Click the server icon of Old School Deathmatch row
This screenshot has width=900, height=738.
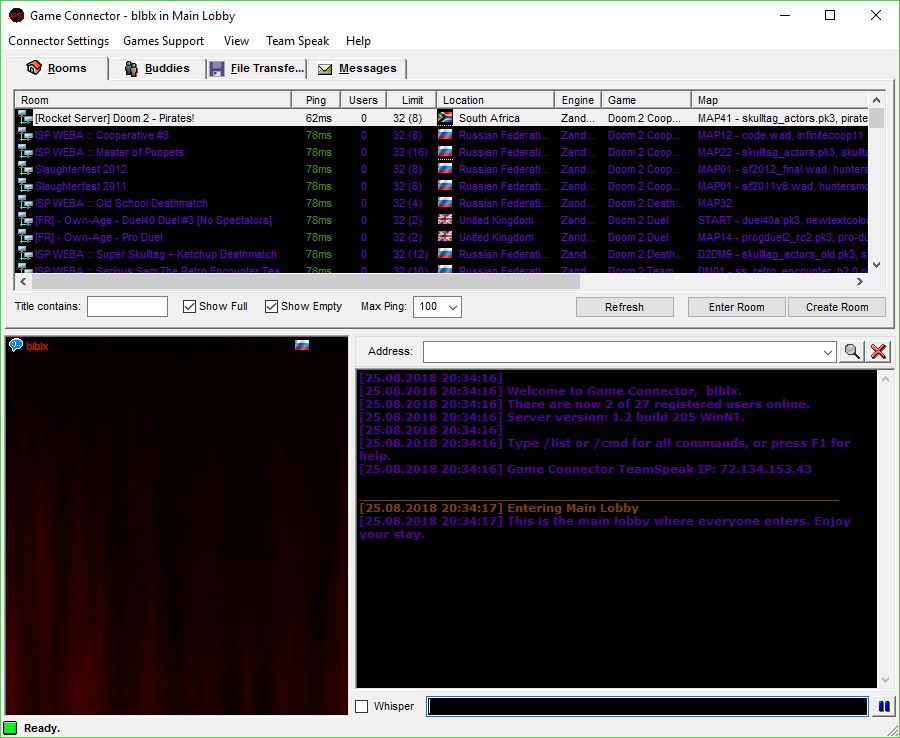pos(25,203)
